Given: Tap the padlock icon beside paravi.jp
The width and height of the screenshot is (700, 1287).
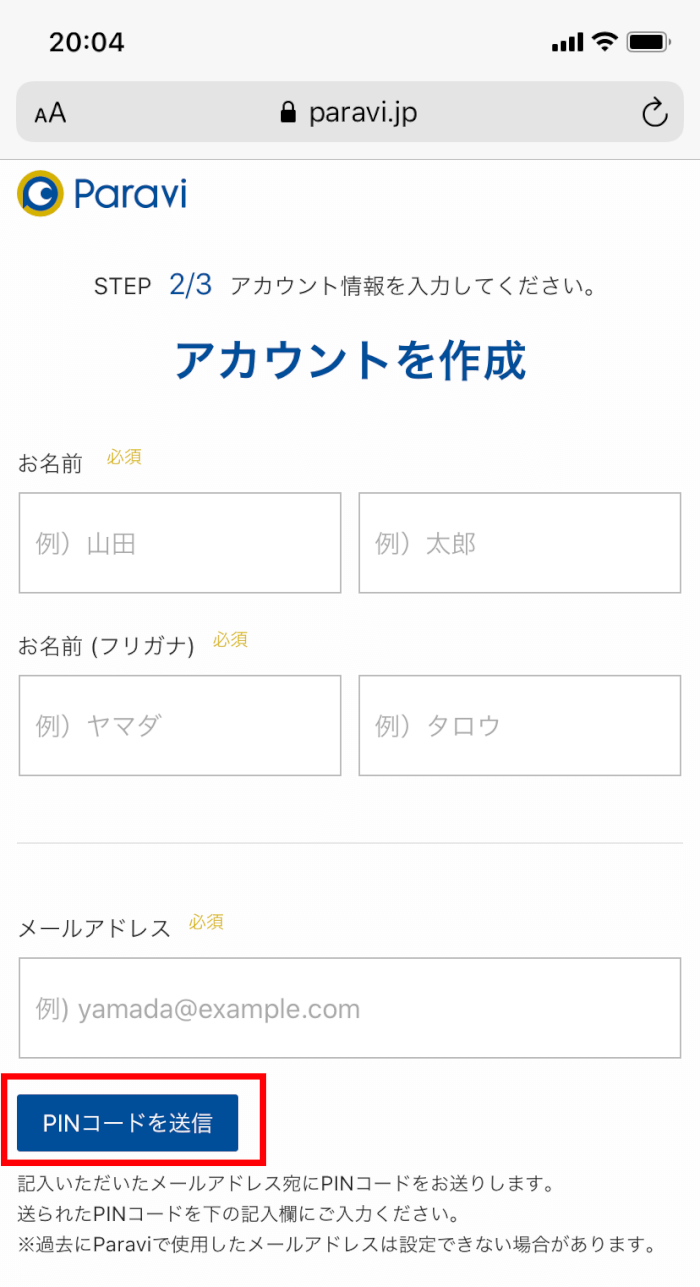Looking at the screenshot, I should pos(290,112).
